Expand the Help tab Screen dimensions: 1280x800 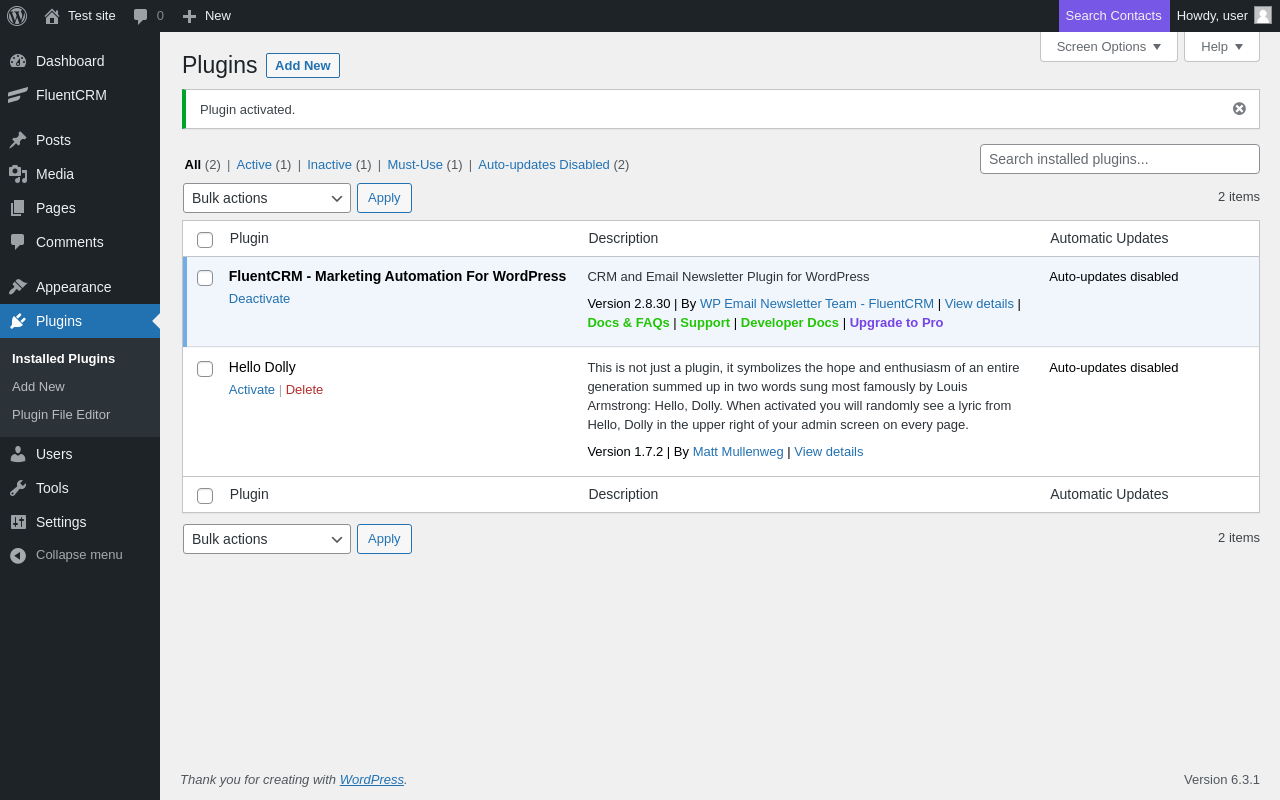pos(1221,46)
